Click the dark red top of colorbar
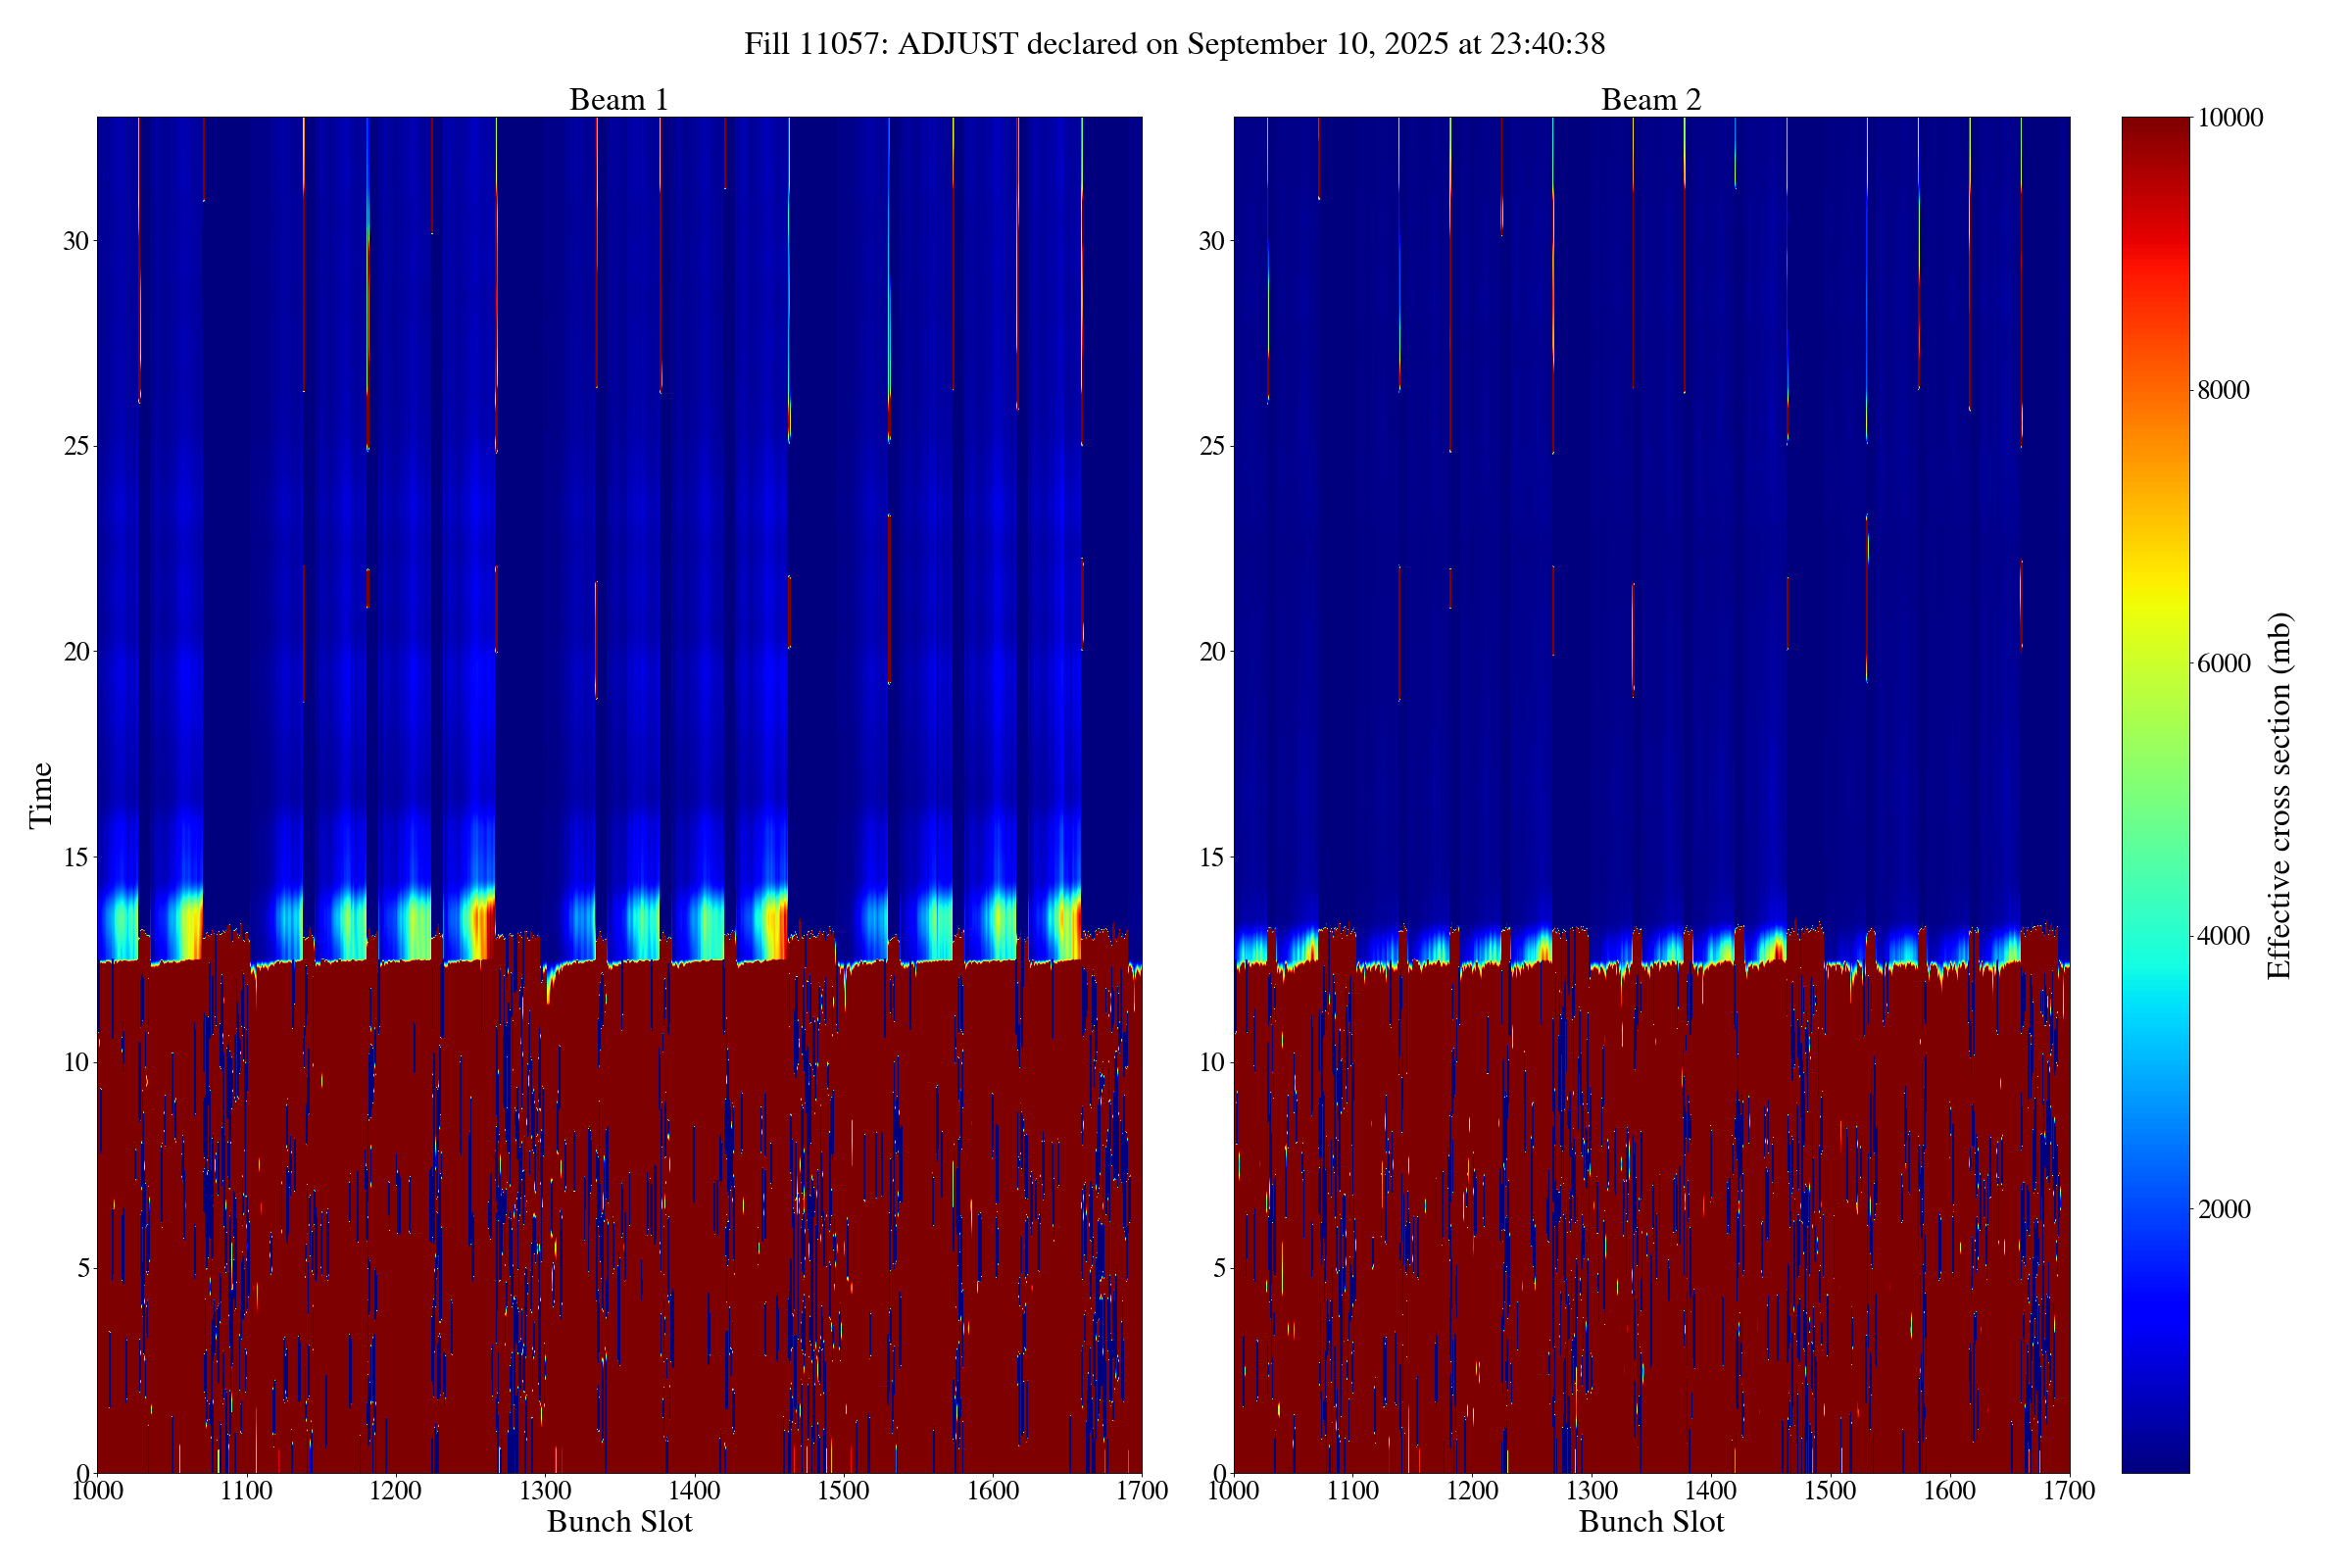 (2155, 130)
